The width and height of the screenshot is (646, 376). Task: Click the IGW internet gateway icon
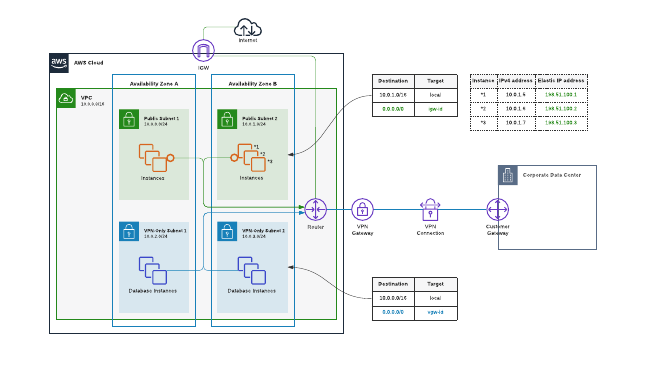pyautogui.click(x=203, y=51)
